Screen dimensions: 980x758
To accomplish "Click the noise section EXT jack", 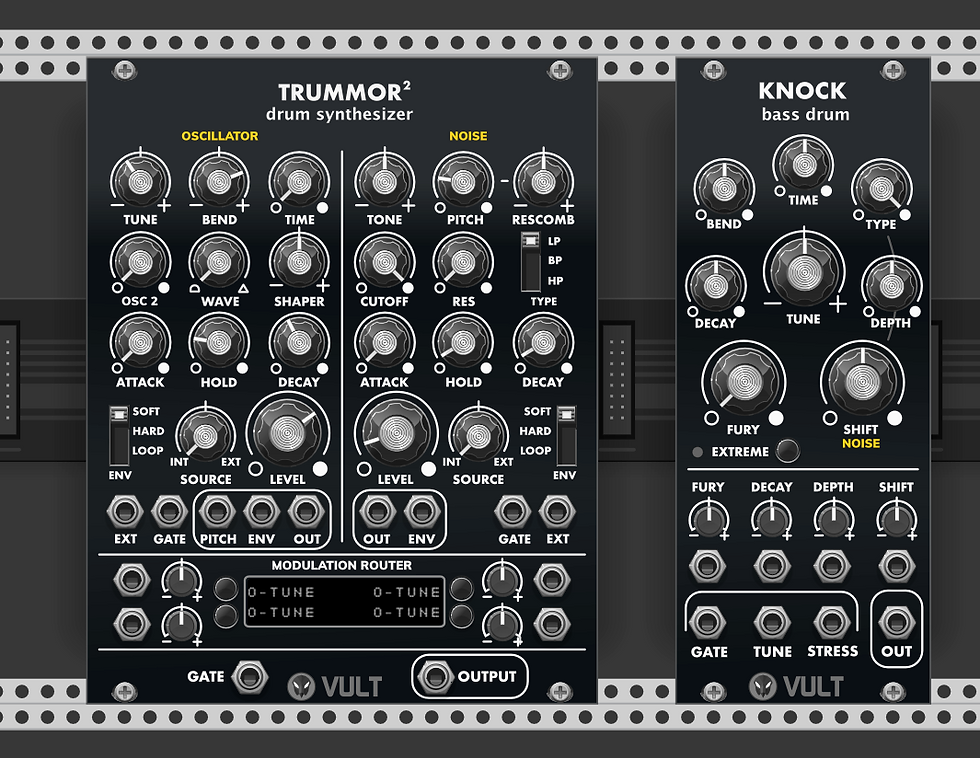I will point(557,512).
